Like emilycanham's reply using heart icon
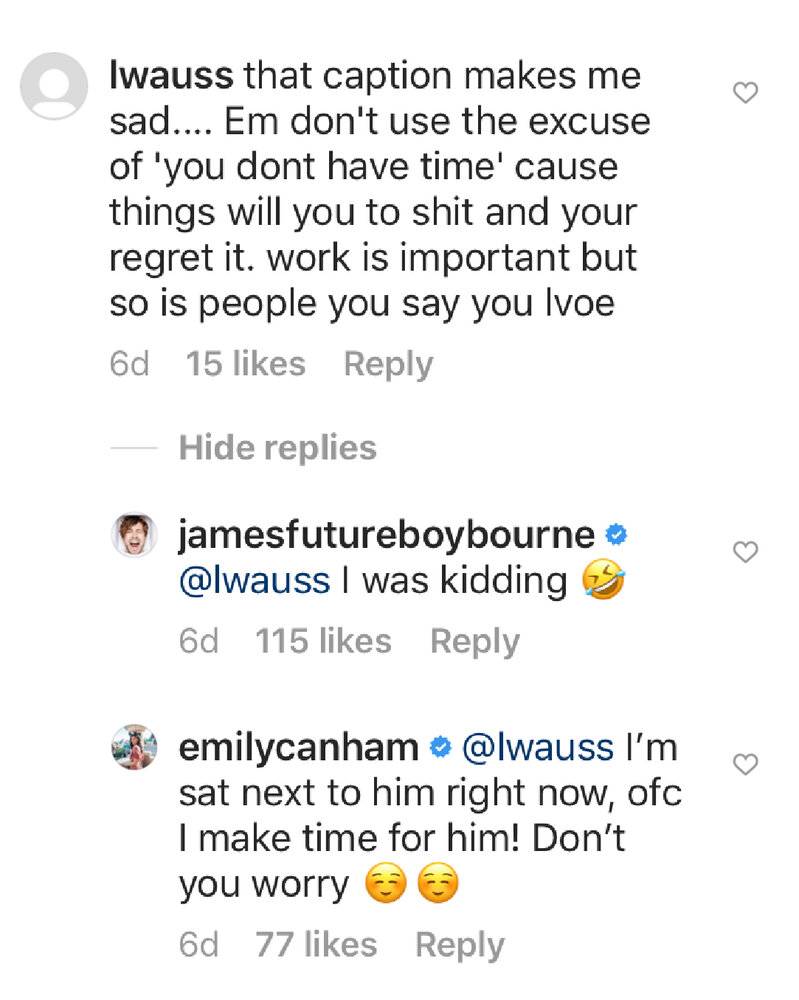This screenshot has width=799, height=1000. pos(745,764)
